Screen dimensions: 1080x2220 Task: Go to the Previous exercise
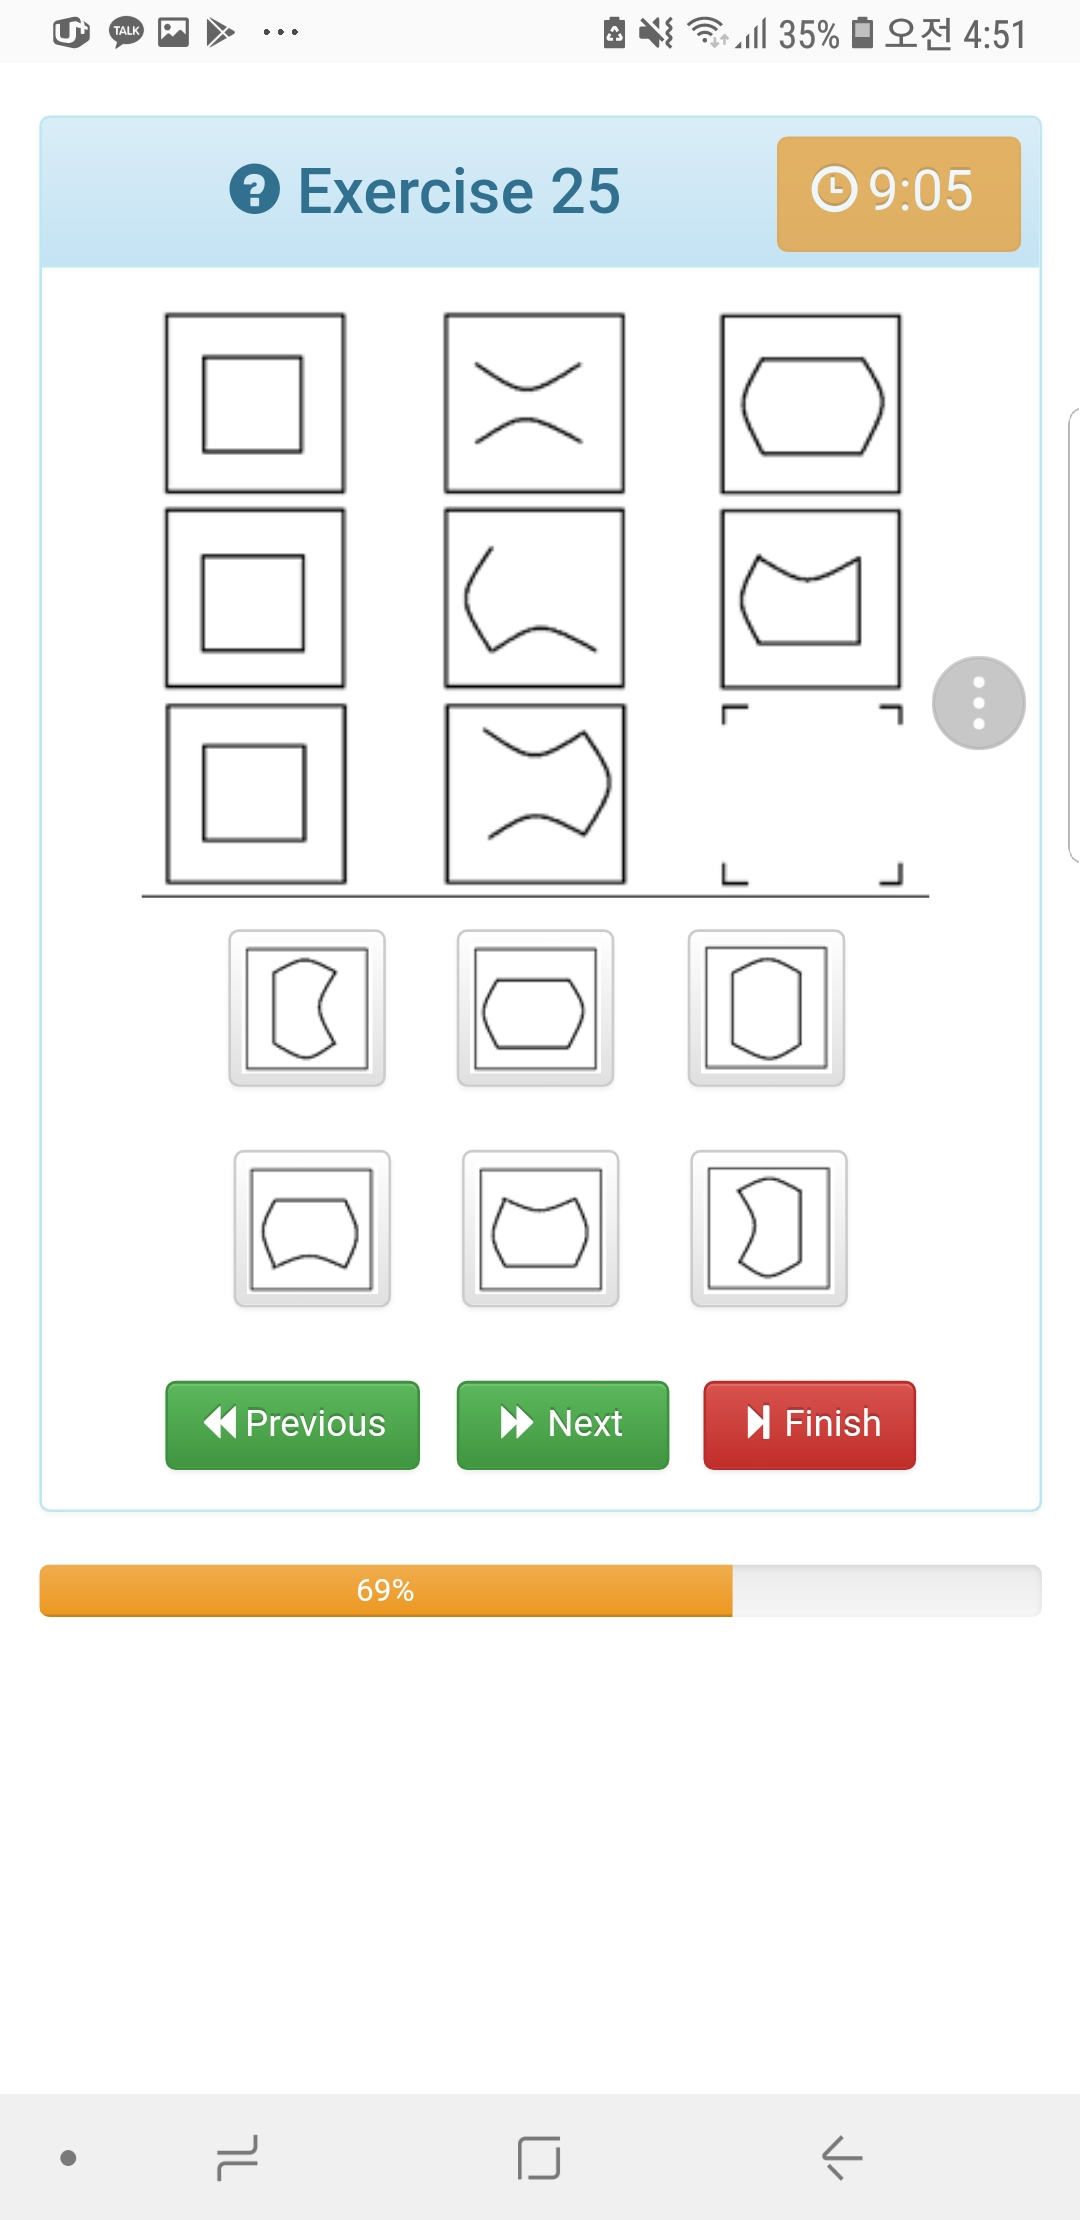pyautogui.click(x=293, y=1424)
